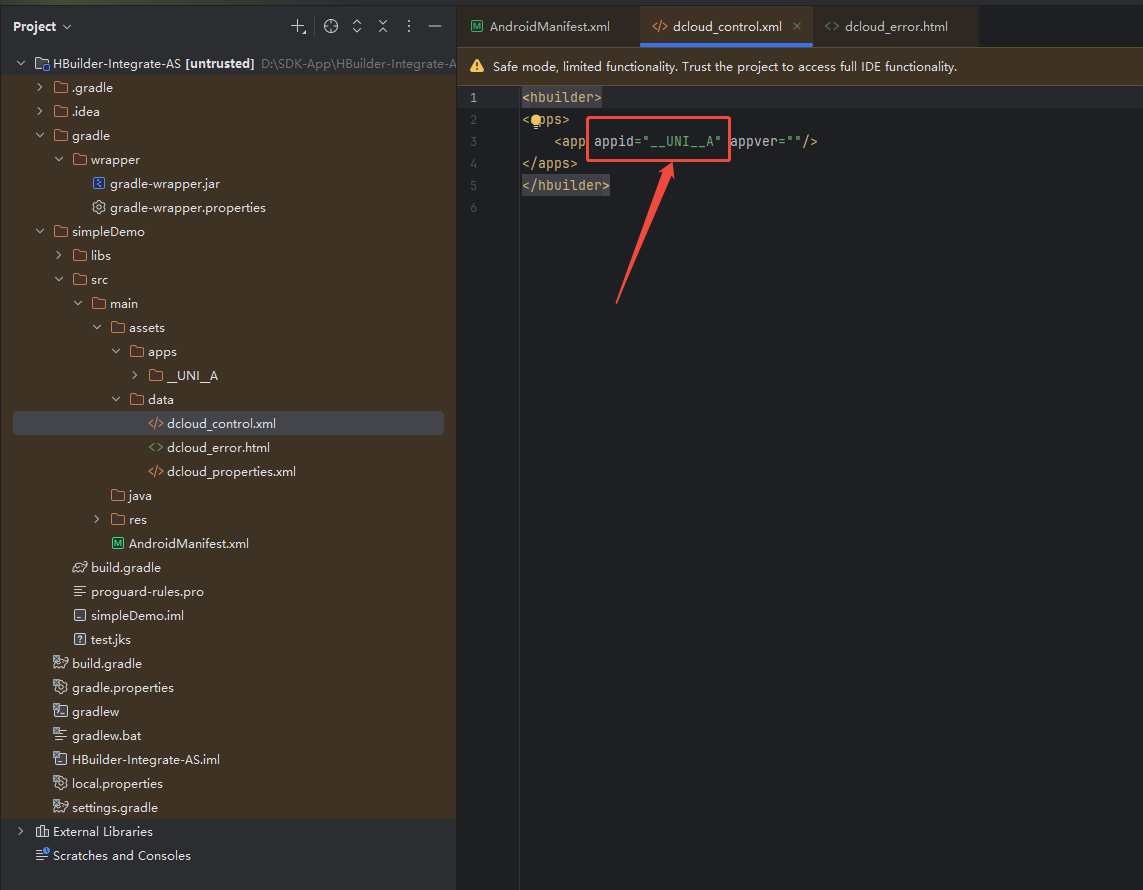The width and height of the screenshot is (1143, 890).
Task: Expand the External Libraries node
Action: (21, 832)
